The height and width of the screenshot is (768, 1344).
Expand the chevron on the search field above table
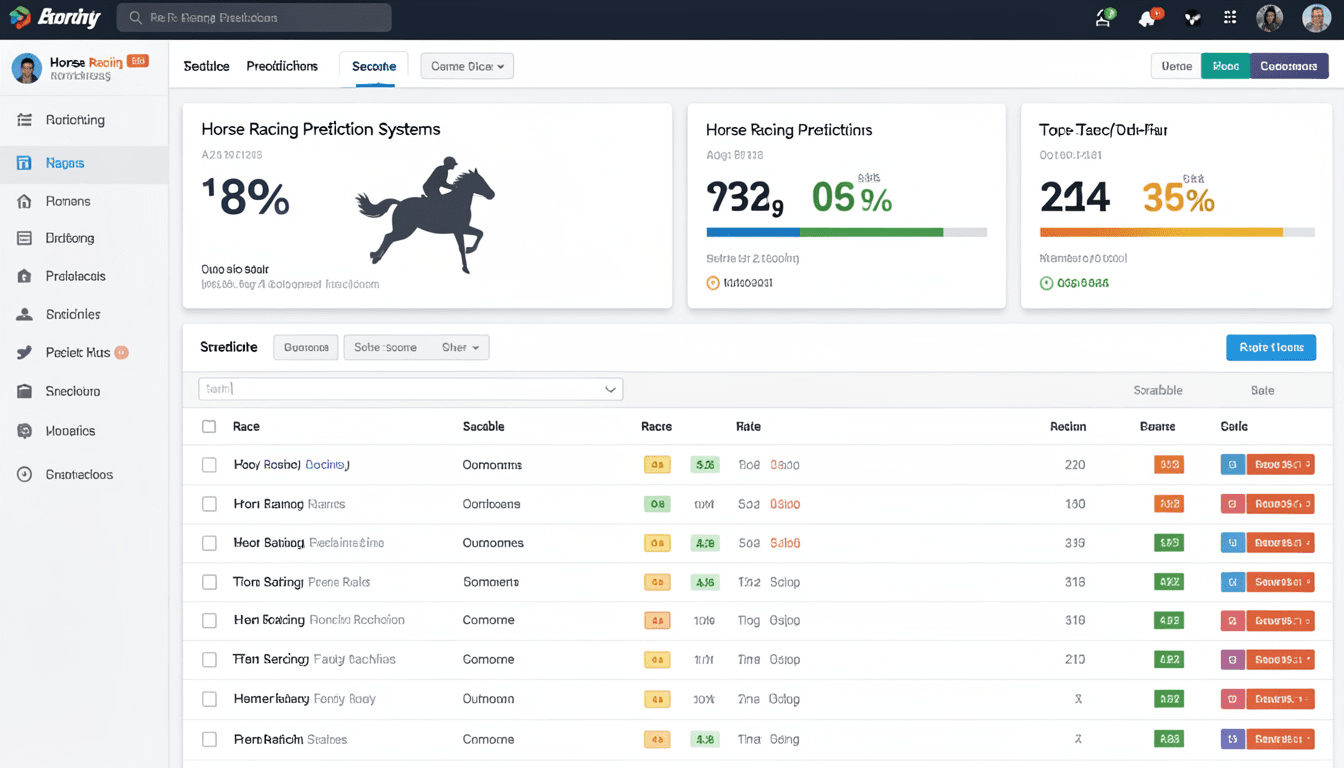610,389
